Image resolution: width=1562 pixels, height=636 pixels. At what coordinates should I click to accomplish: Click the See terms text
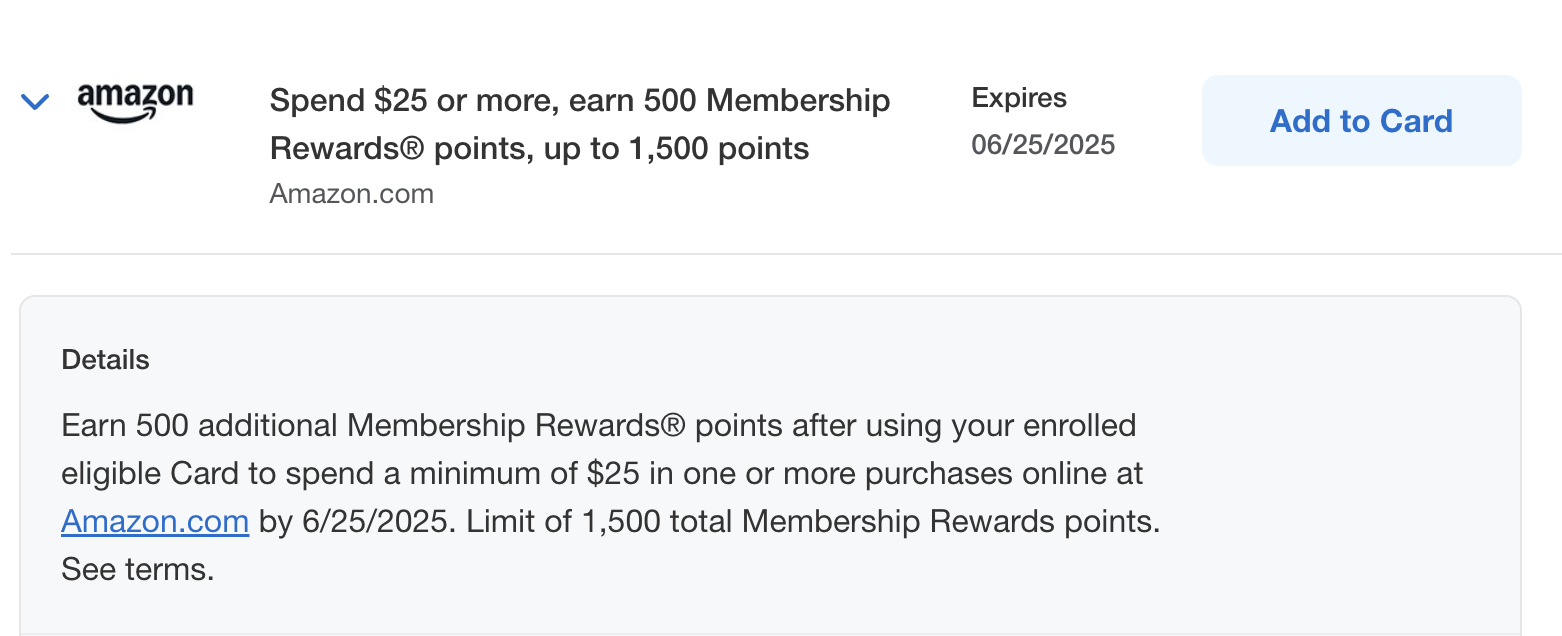click(138, 570)
